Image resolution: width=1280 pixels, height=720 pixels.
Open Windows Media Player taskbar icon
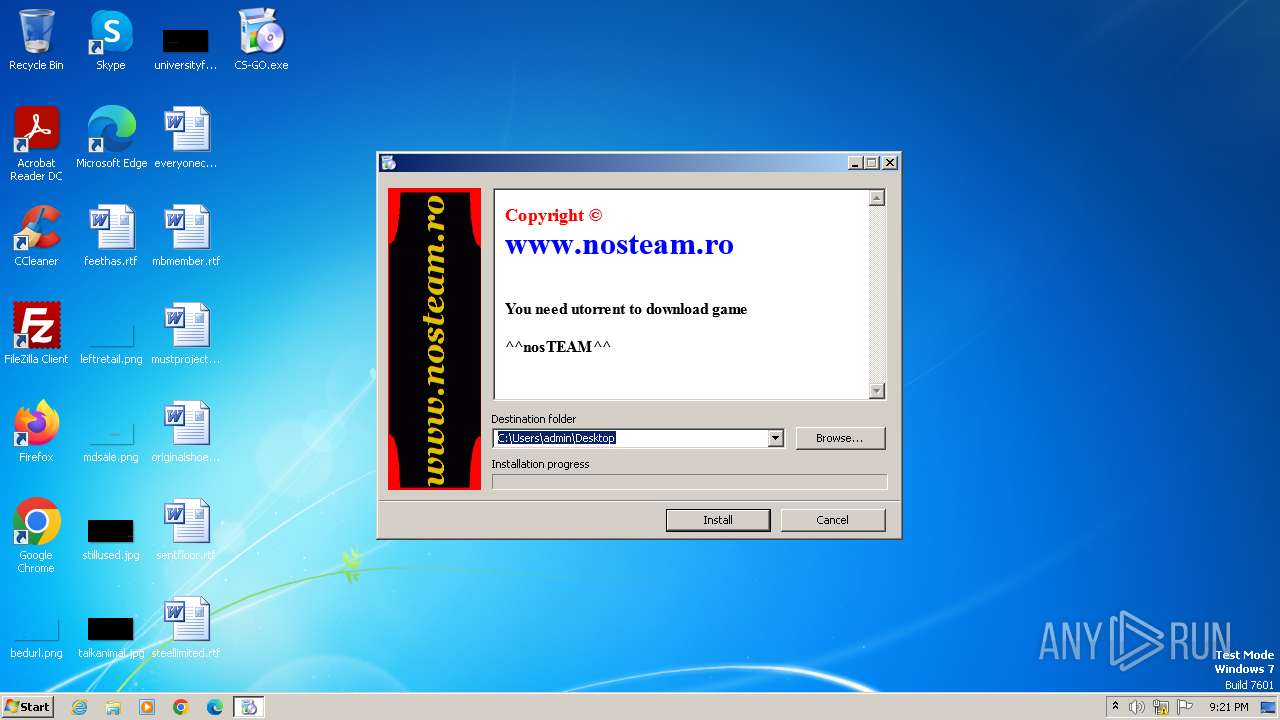147,707
